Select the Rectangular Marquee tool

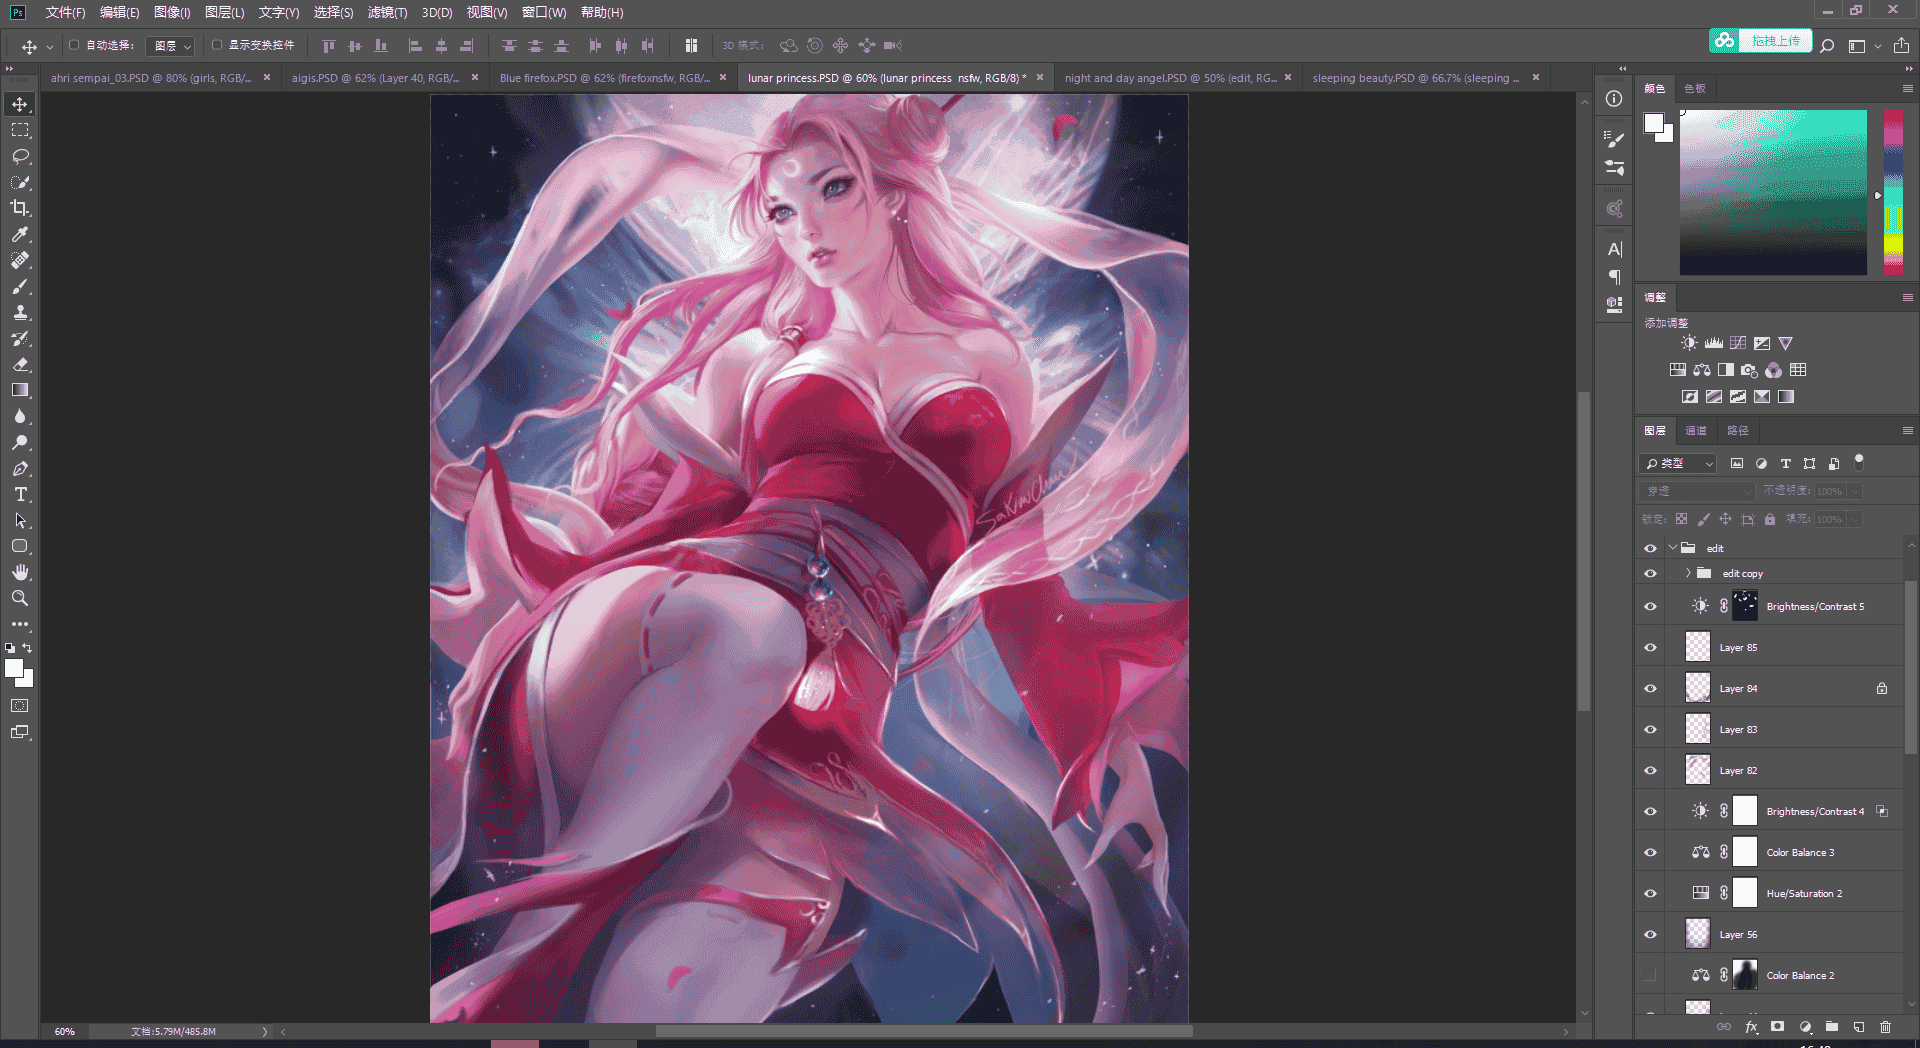[20, 130]
